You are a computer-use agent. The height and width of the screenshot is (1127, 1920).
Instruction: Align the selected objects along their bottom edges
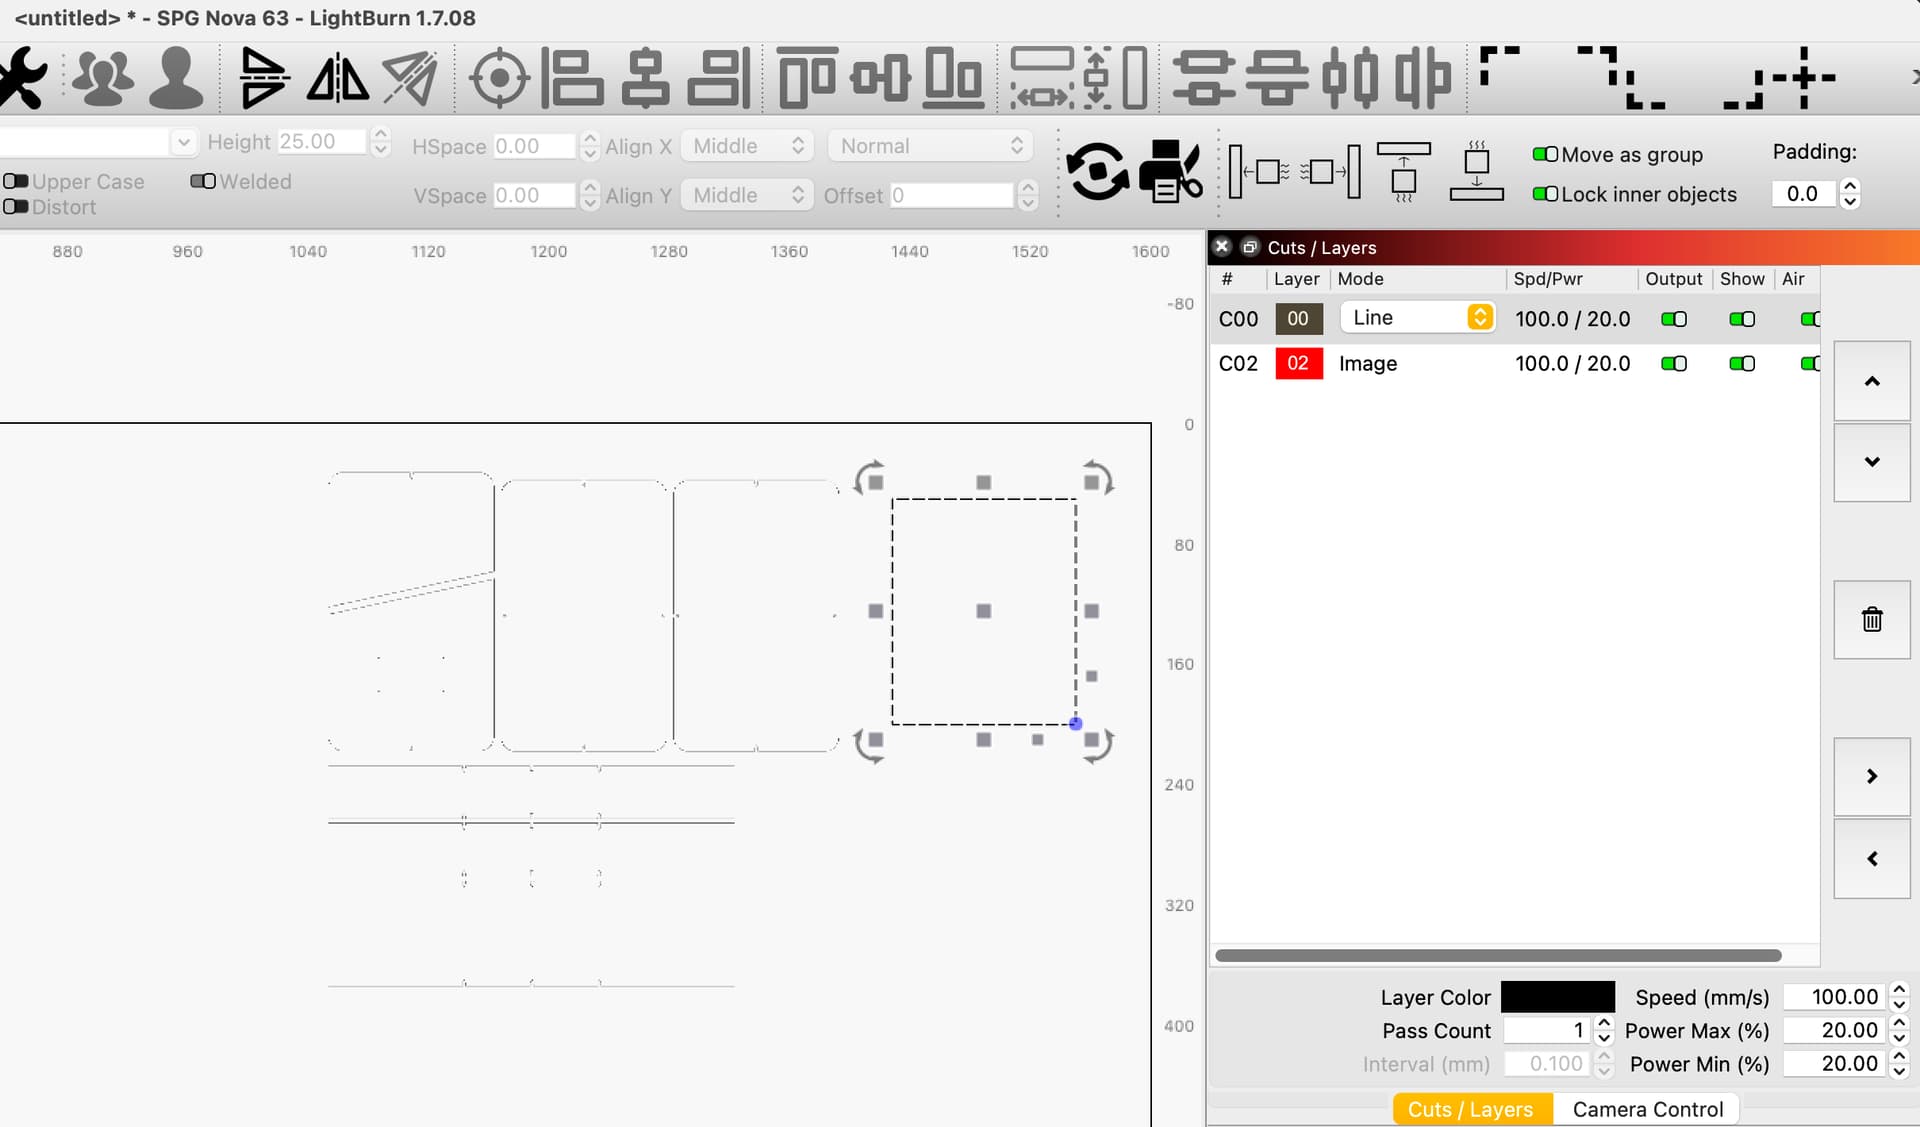(x=953, y=78)
